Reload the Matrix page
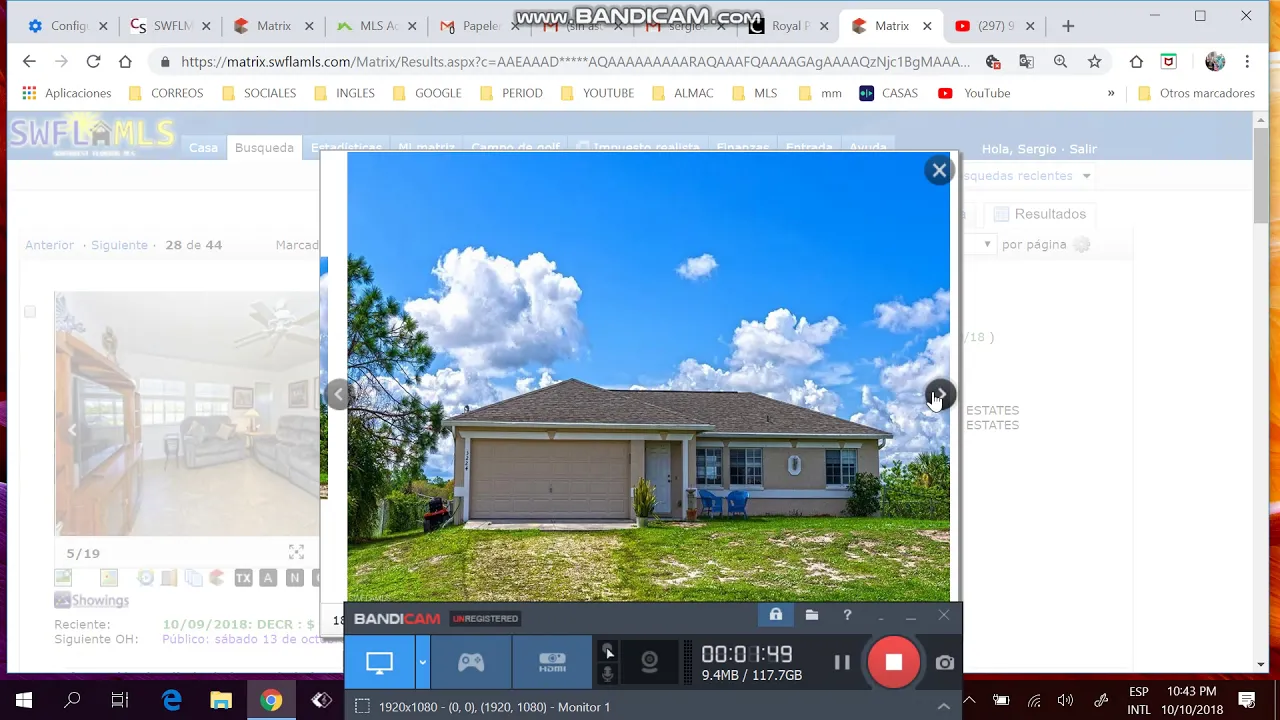1280x720 pixels. point(93,62)
